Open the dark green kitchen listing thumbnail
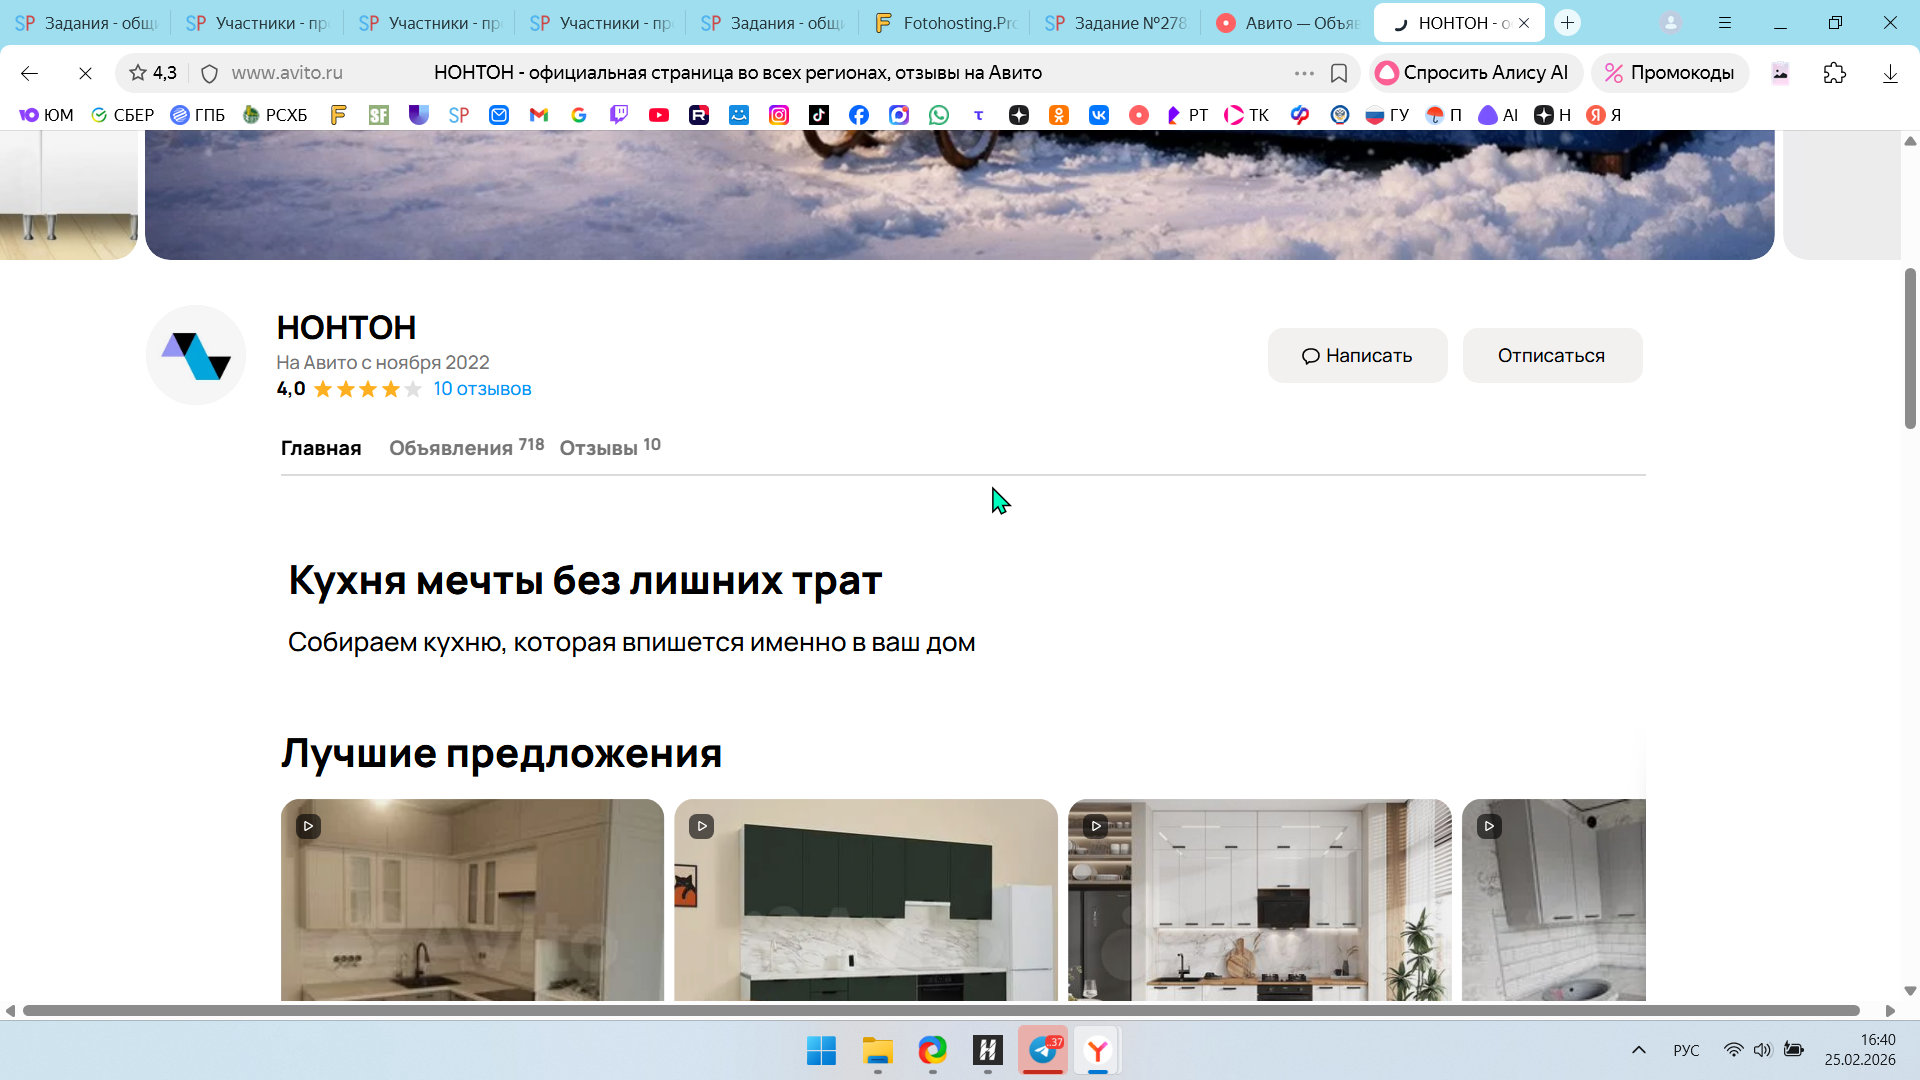Viewport: 1920px width, 1080px height. coord(865,900)
